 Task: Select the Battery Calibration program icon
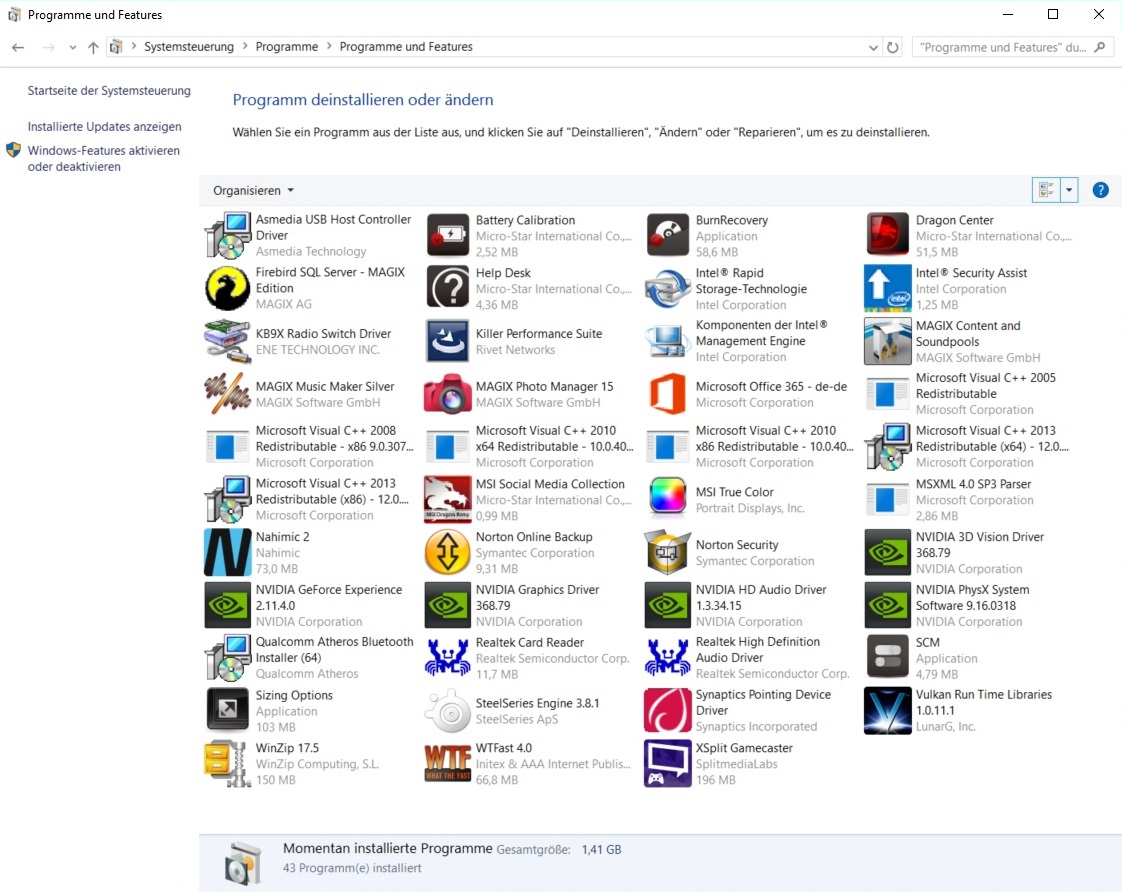pos(448,235)
